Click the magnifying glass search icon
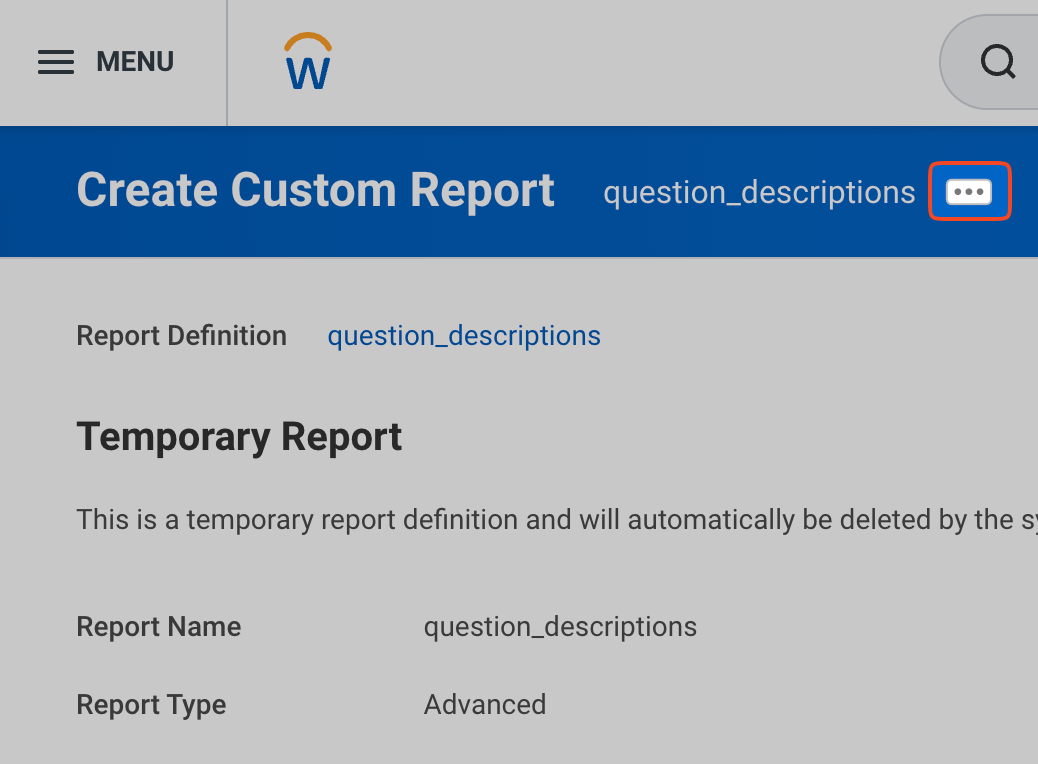 tap(997, 63)
